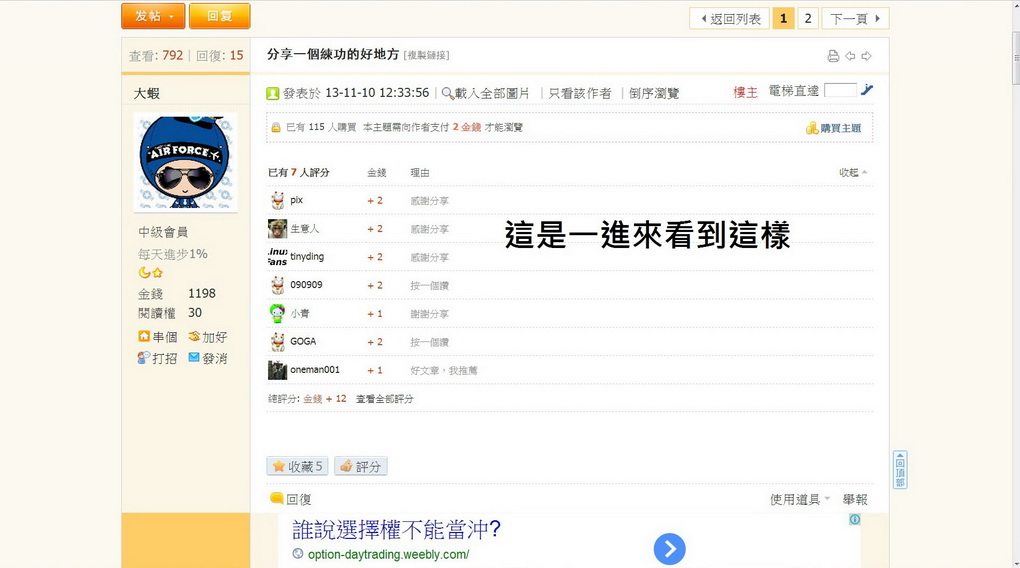Click the magnifier icon for 載入全部圖片

pyautogui.click(x=447, y=93)
